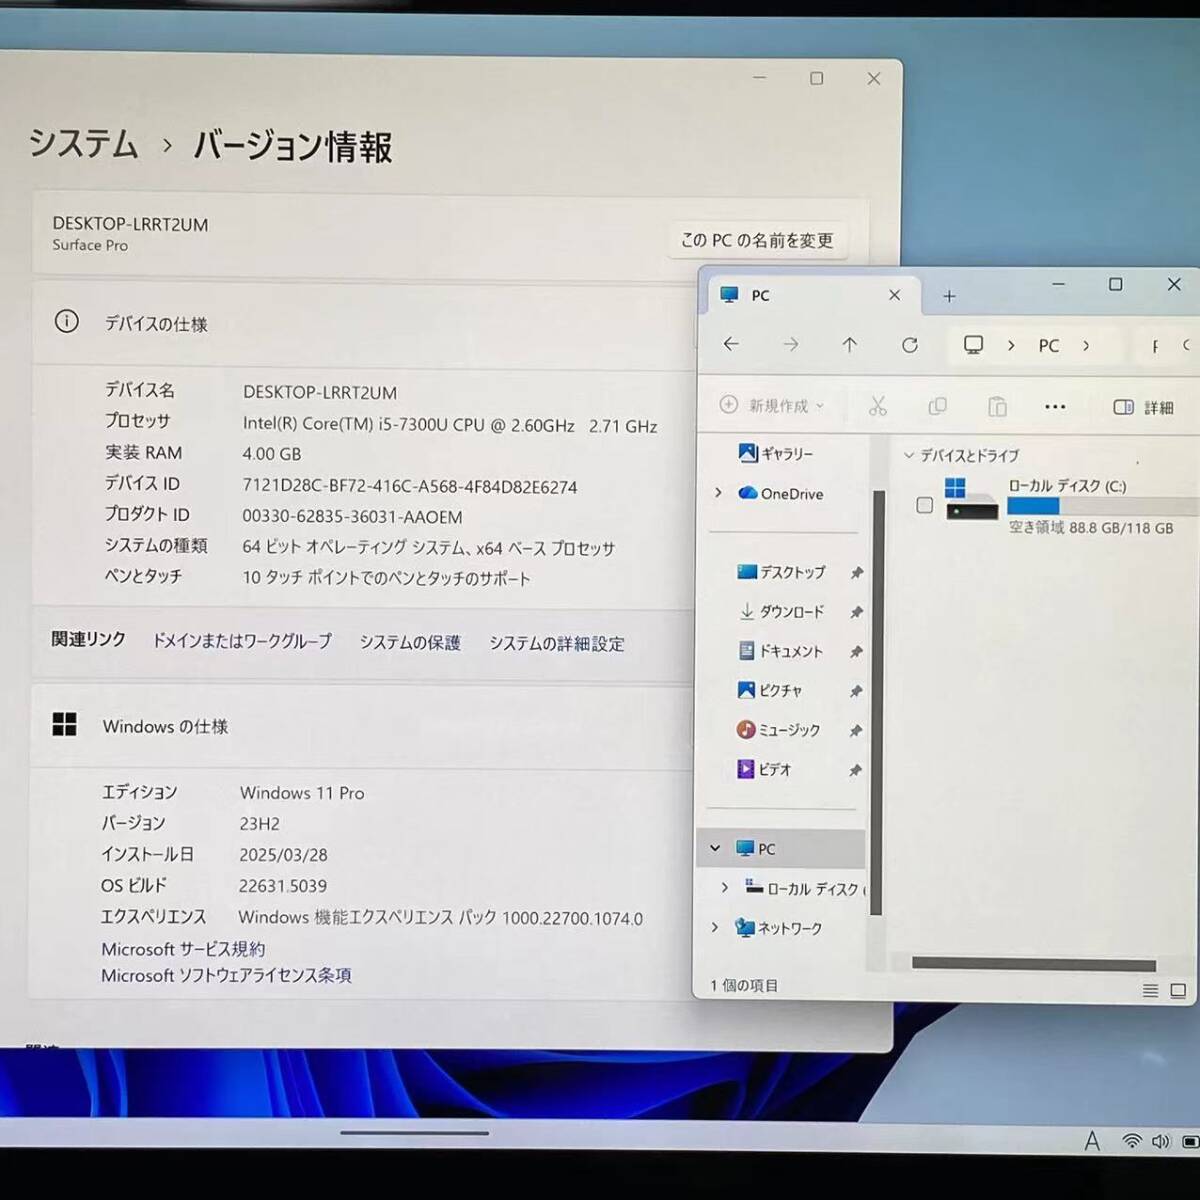This screenshot has height=1200, width=1200.
Task: Open デスクトップ quick access folder
Action: (781, 572)
